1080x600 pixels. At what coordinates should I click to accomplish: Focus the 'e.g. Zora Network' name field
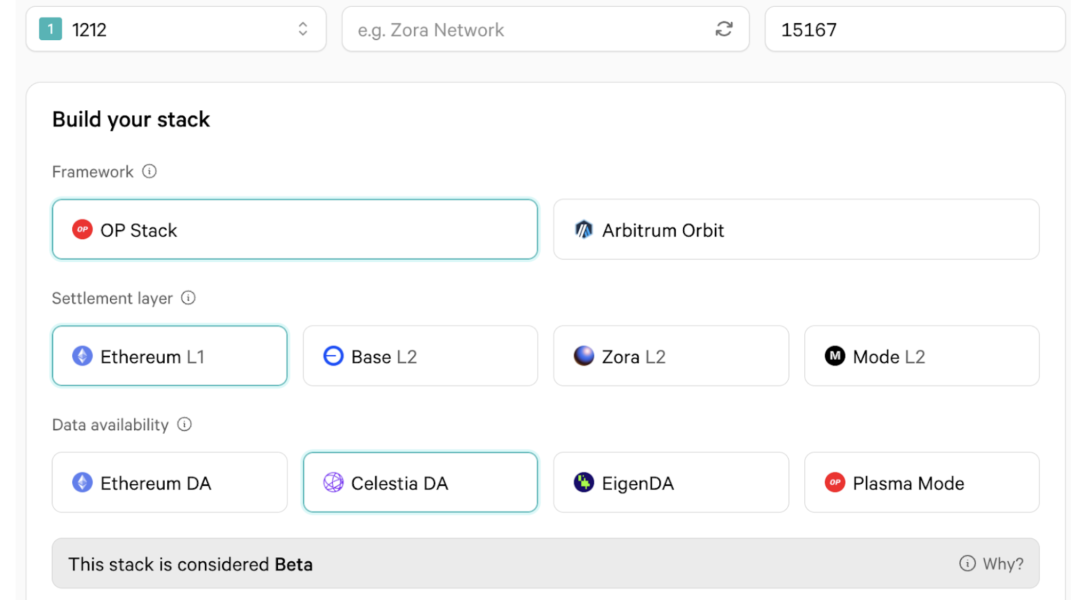[545, 29]
